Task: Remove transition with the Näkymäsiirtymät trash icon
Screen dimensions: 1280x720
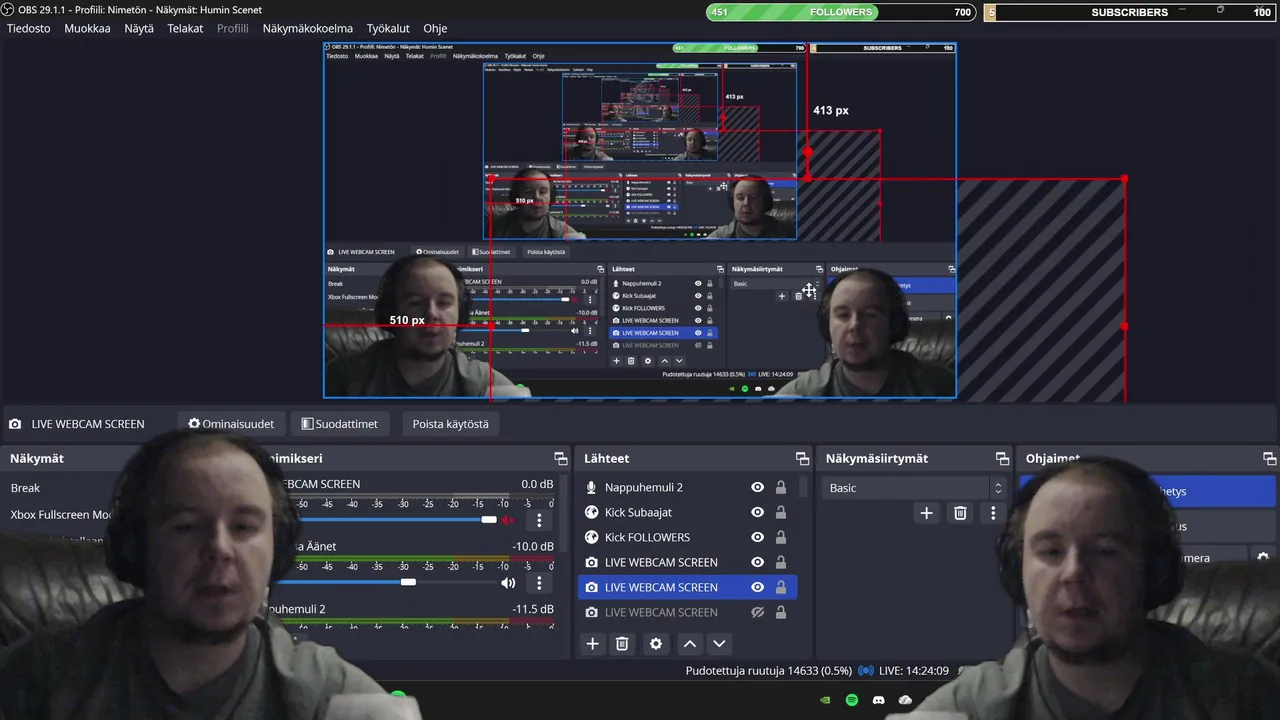Action: (x=960, y=513)
